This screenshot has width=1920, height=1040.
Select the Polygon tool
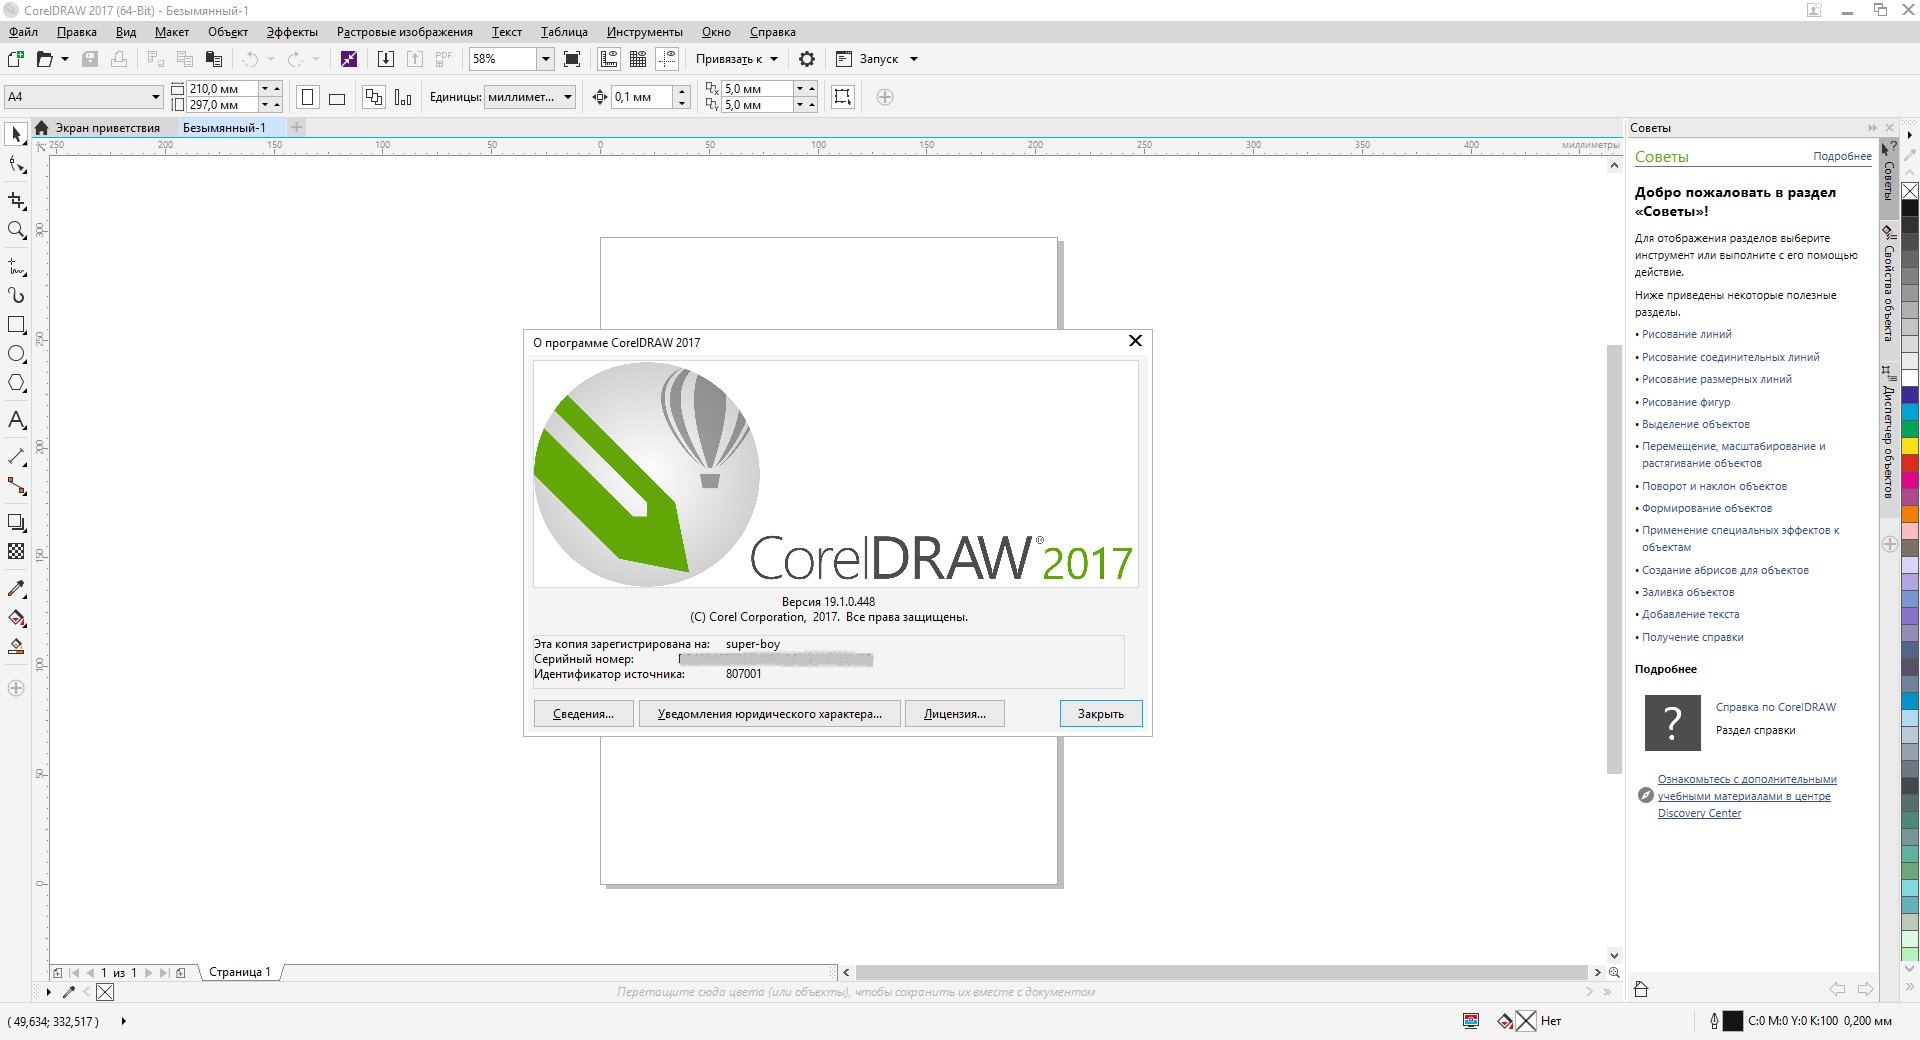tap(16, 384)
